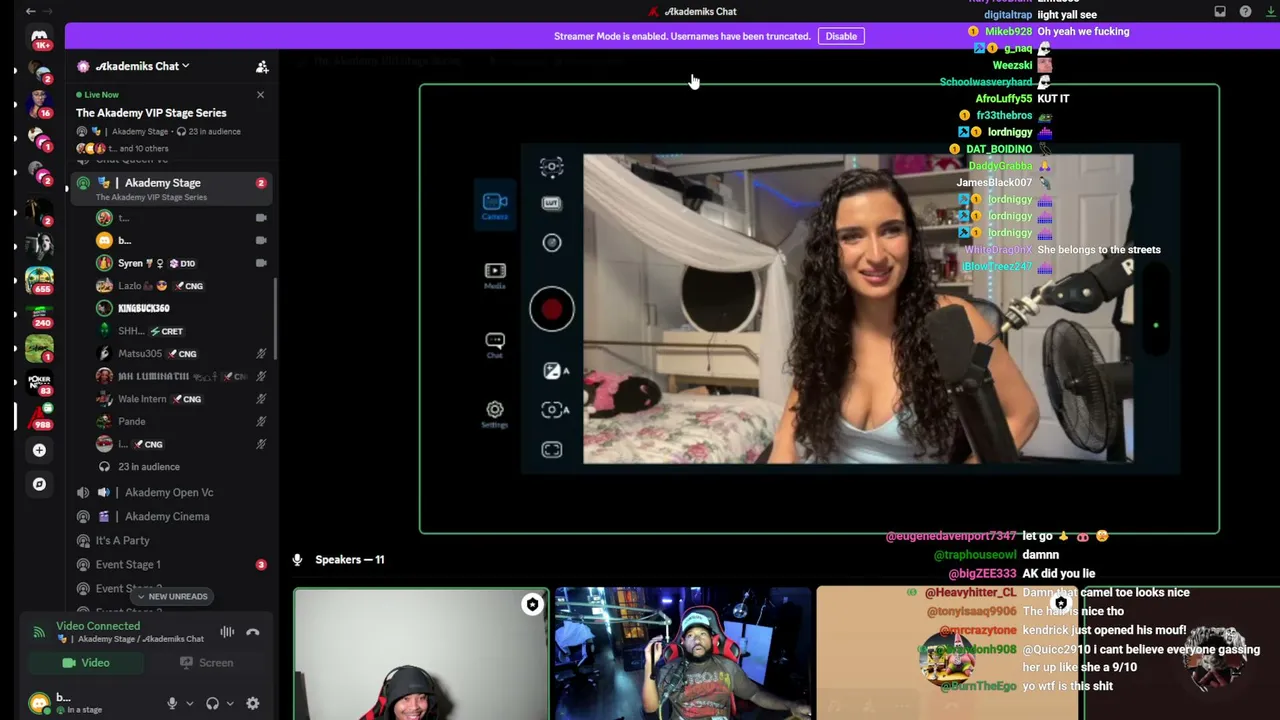
Task: Open the server with 655 badge
Action: 39,280
